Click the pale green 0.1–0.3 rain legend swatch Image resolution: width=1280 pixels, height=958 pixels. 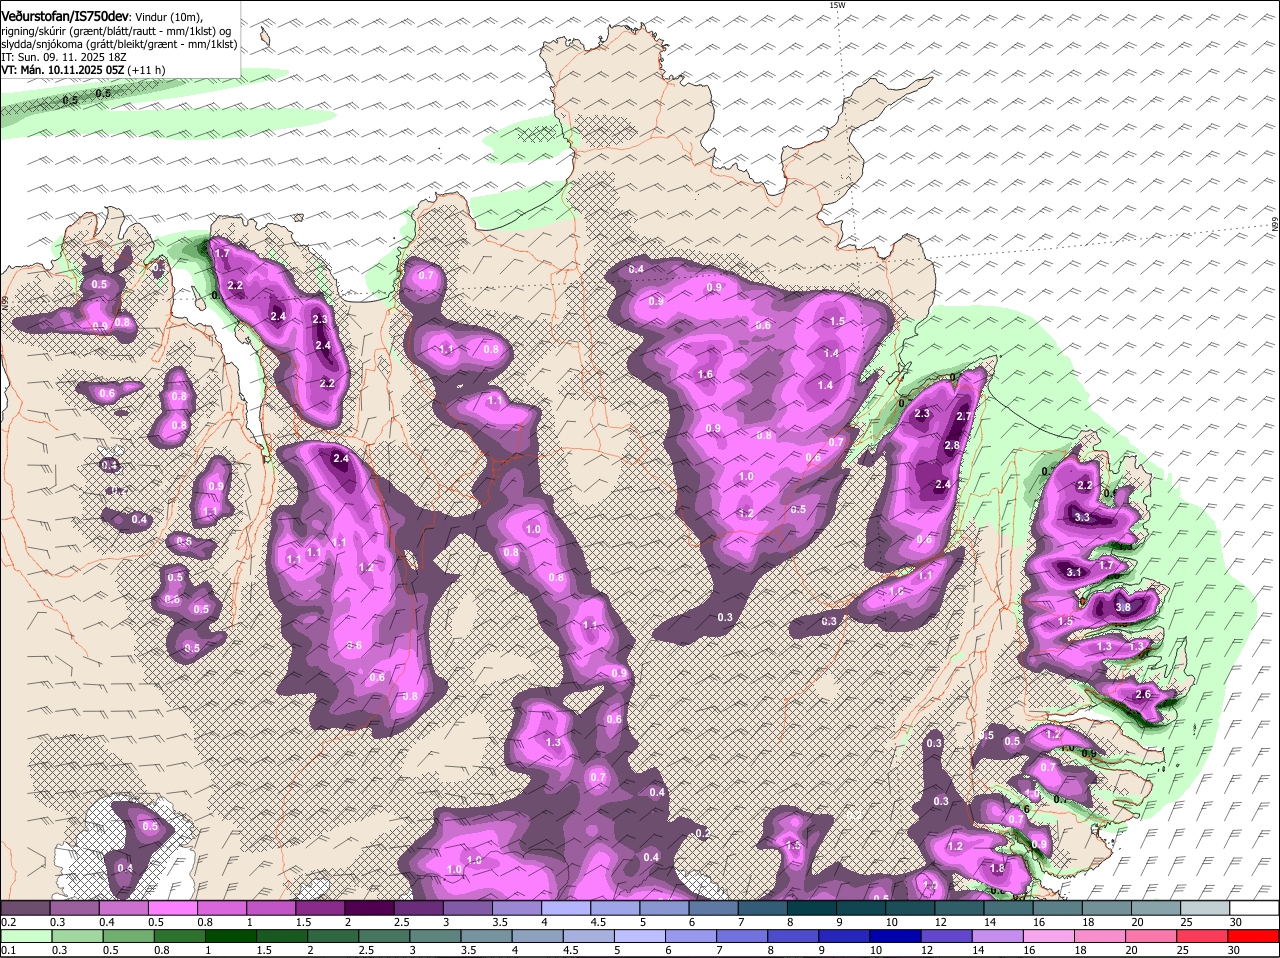pyautogui.click(x=25, y=936)
